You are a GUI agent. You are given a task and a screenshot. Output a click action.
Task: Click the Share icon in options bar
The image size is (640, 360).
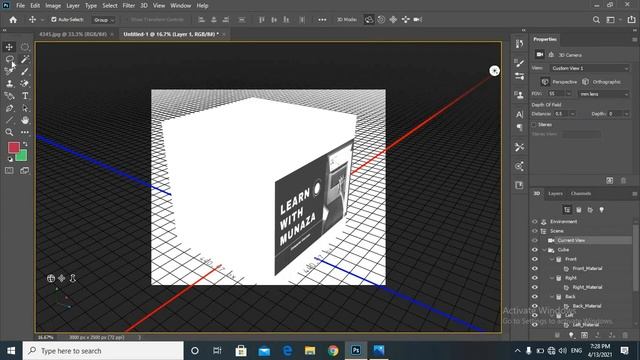pos(631,20)
